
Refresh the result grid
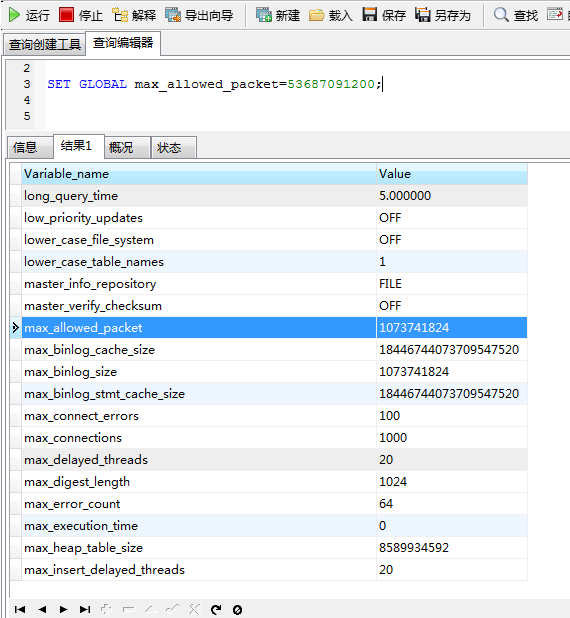(216, 609)
